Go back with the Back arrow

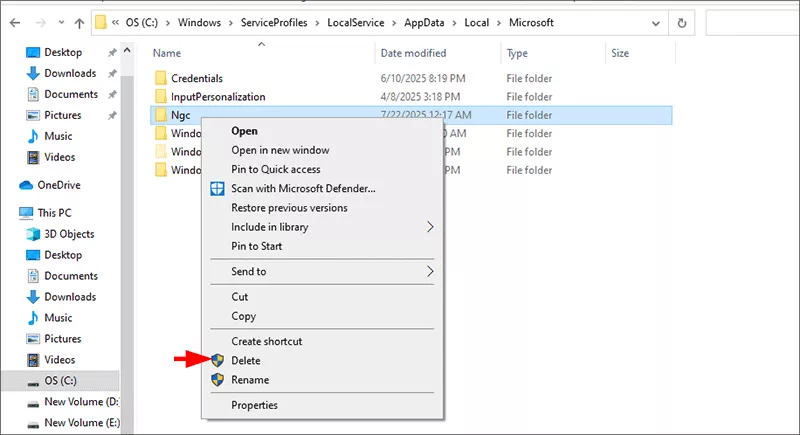pyautogui.click(x=15, y=23)
